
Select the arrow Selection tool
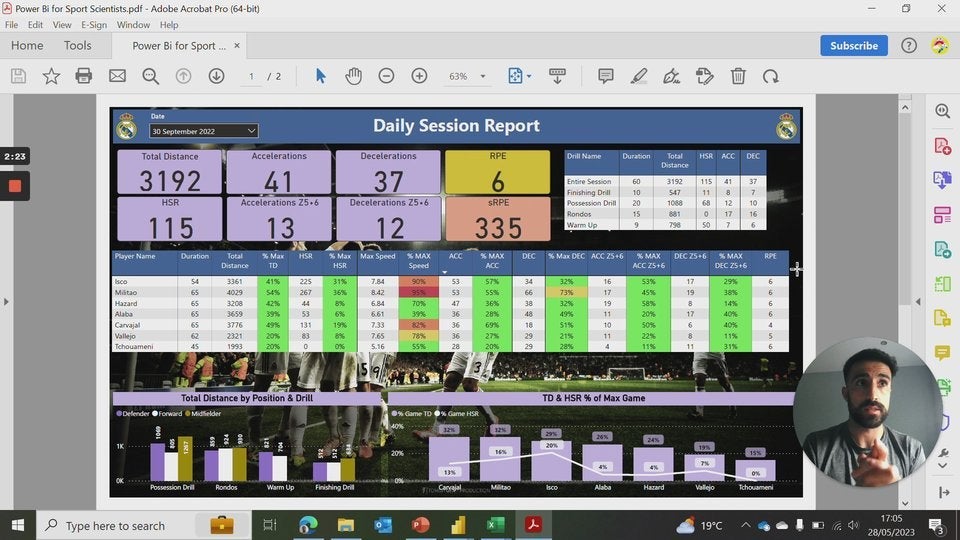(x=320, y=76)
